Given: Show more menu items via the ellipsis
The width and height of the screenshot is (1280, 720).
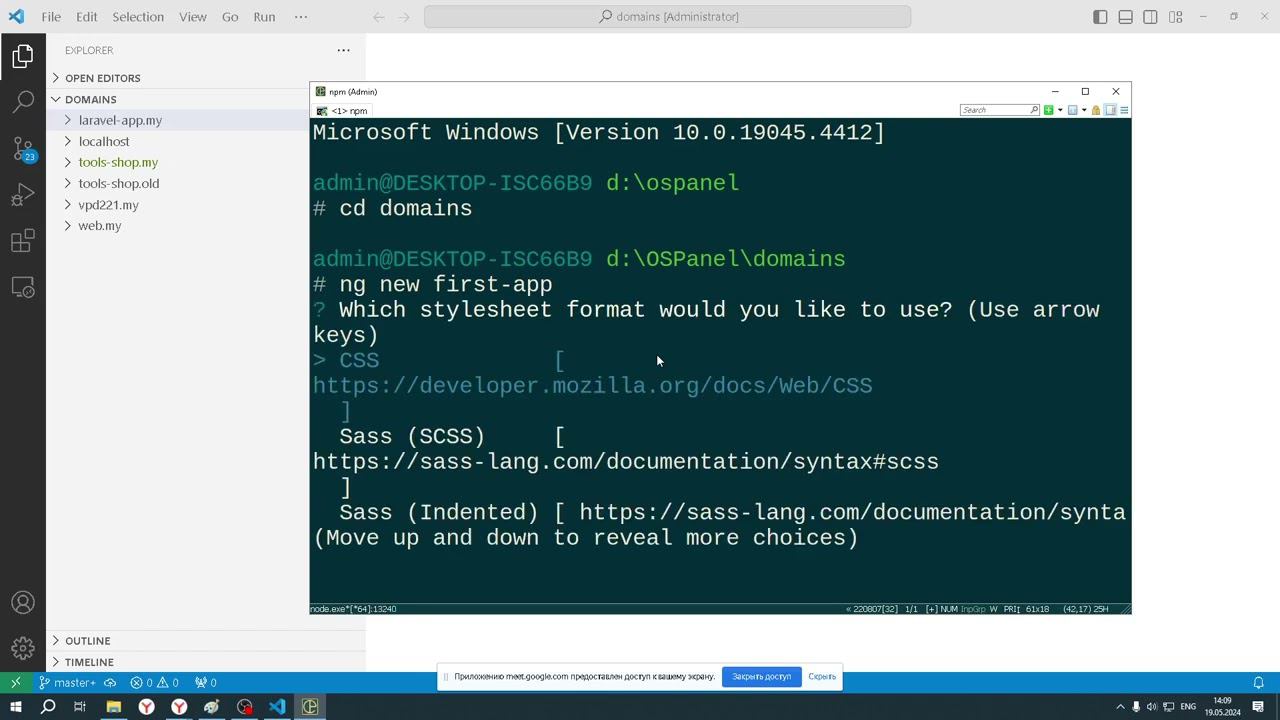Looking at the screenshot, I should point(301,17).
